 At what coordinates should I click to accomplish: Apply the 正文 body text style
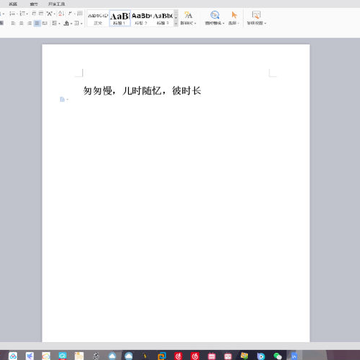coord(98,18)
